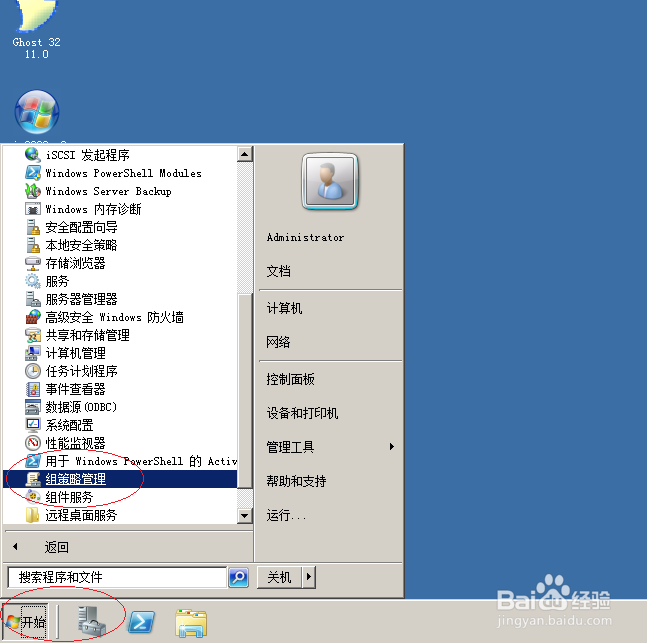Open shutdown options arrow next to 关机
The height and width of the screenshot is (643, 647).
pos(309,577)
